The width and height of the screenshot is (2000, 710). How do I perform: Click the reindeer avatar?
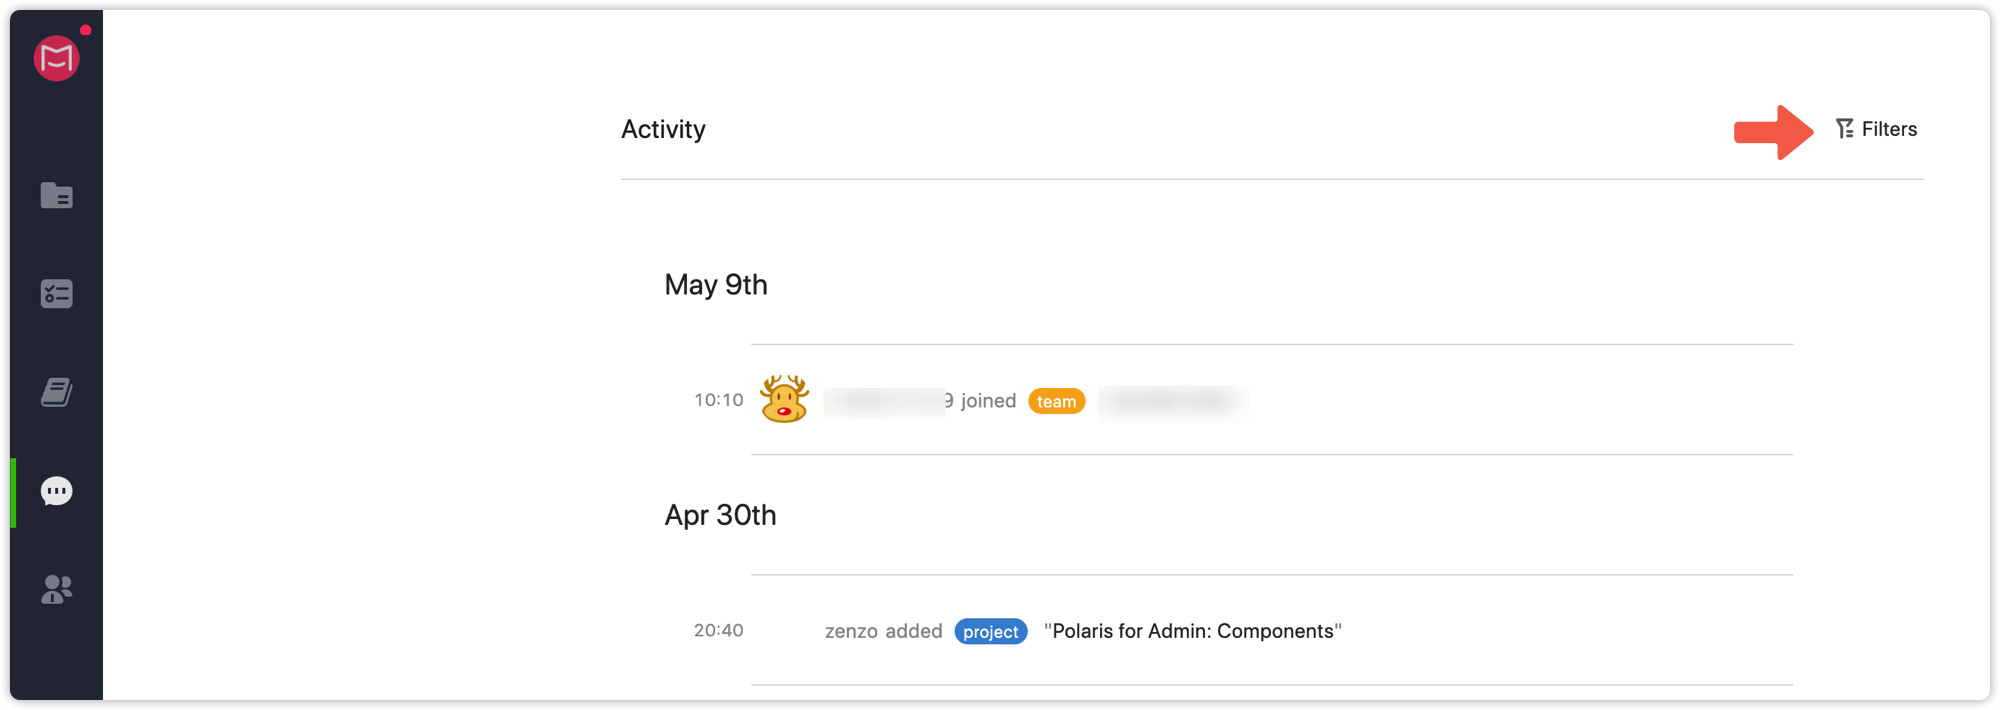point(784,399)
